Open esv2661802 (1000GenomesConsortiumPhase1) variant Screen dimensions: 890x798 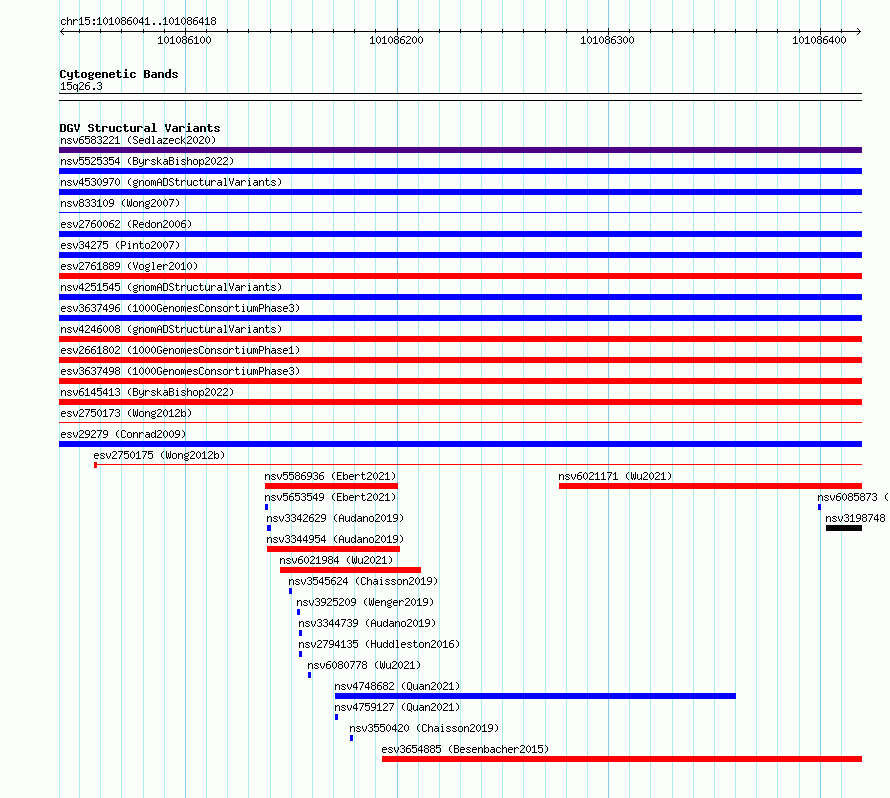(x=180, y=350)
